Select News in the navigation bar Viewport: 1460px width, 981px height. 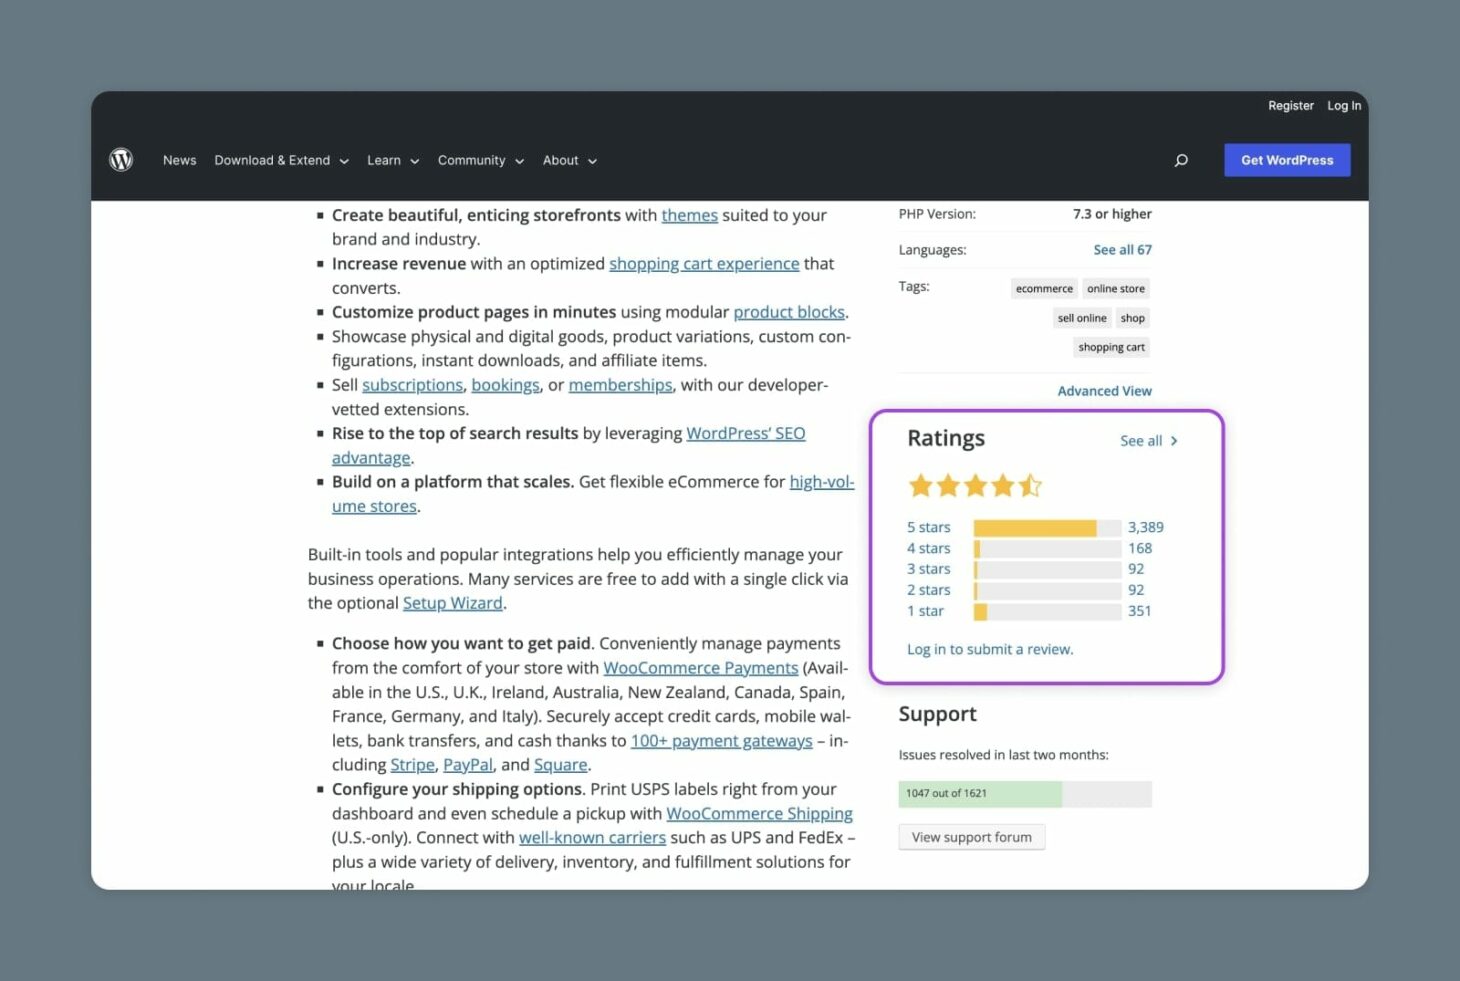(180, 160)
